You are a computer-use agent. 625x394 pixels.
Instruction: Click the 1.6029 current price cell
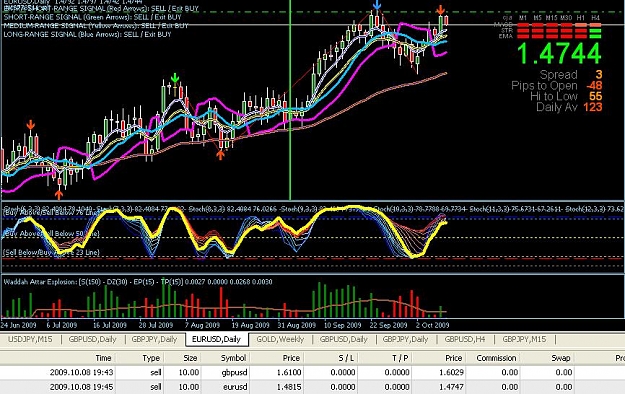(451, 372)
